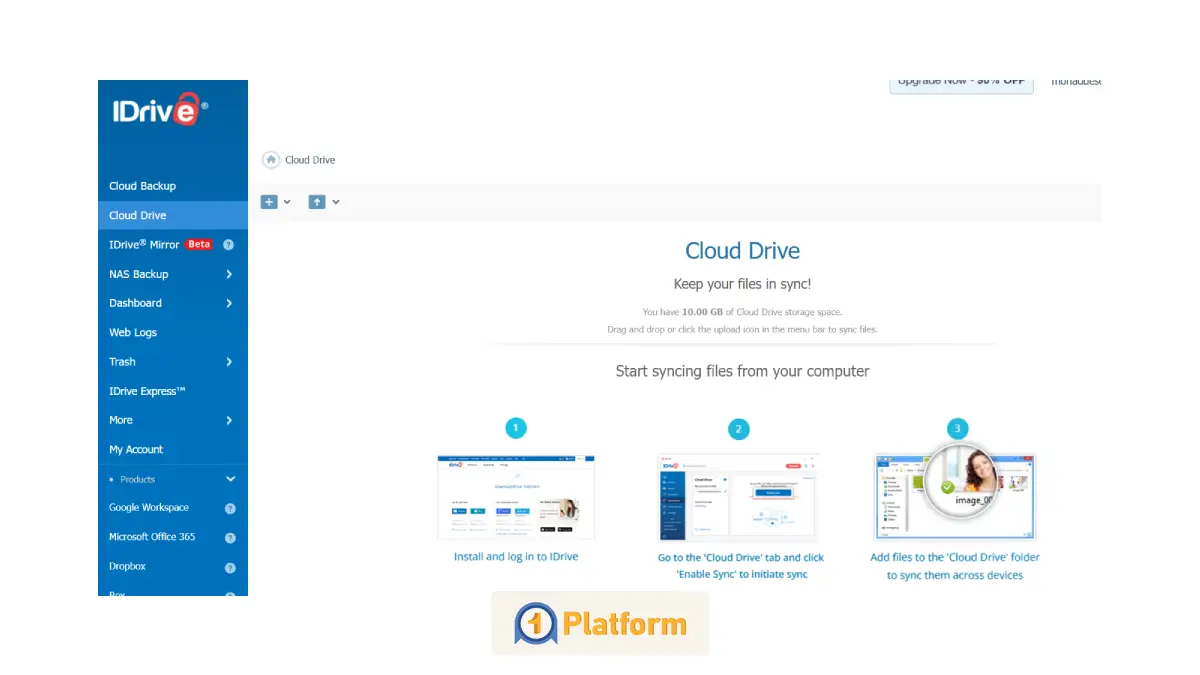Click the help icon beside Microsoft Office 365

[232, 537]
